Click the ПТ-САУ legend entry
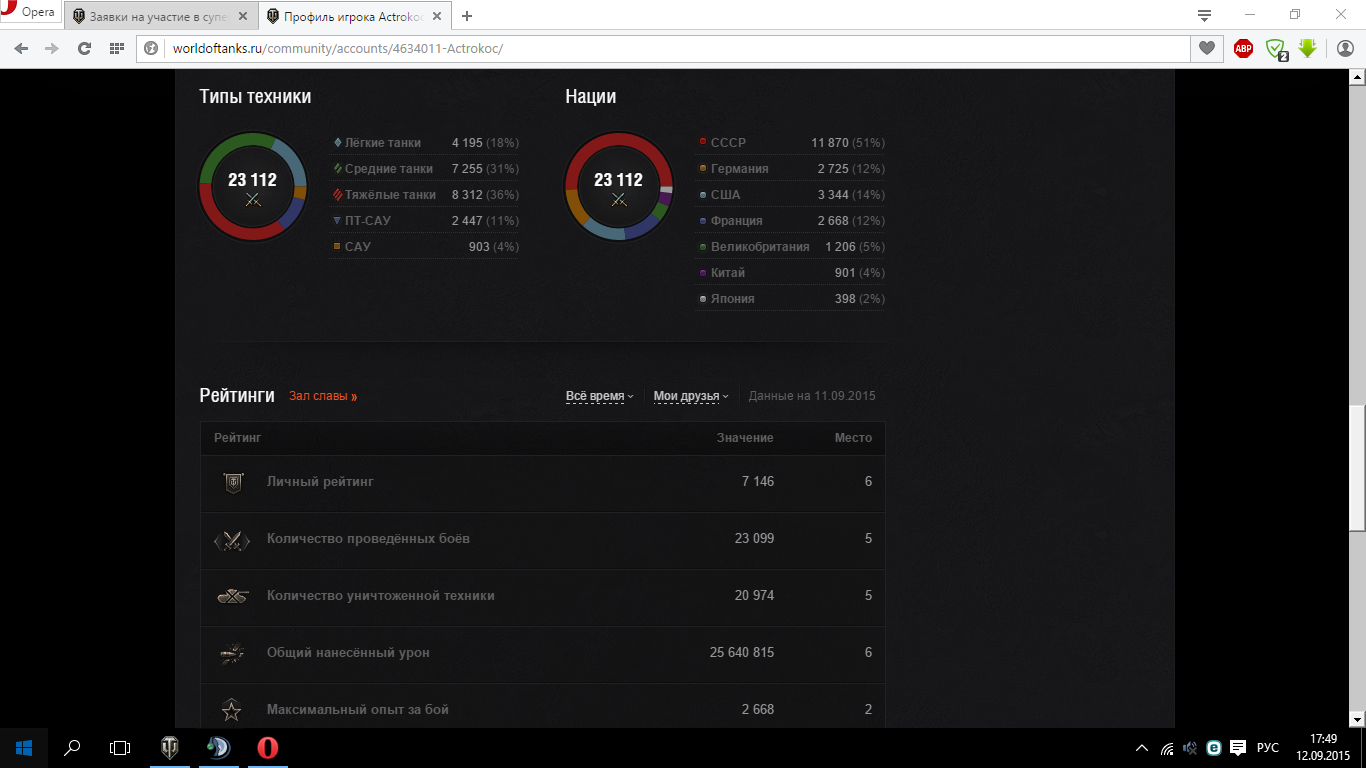 [425, 221]
